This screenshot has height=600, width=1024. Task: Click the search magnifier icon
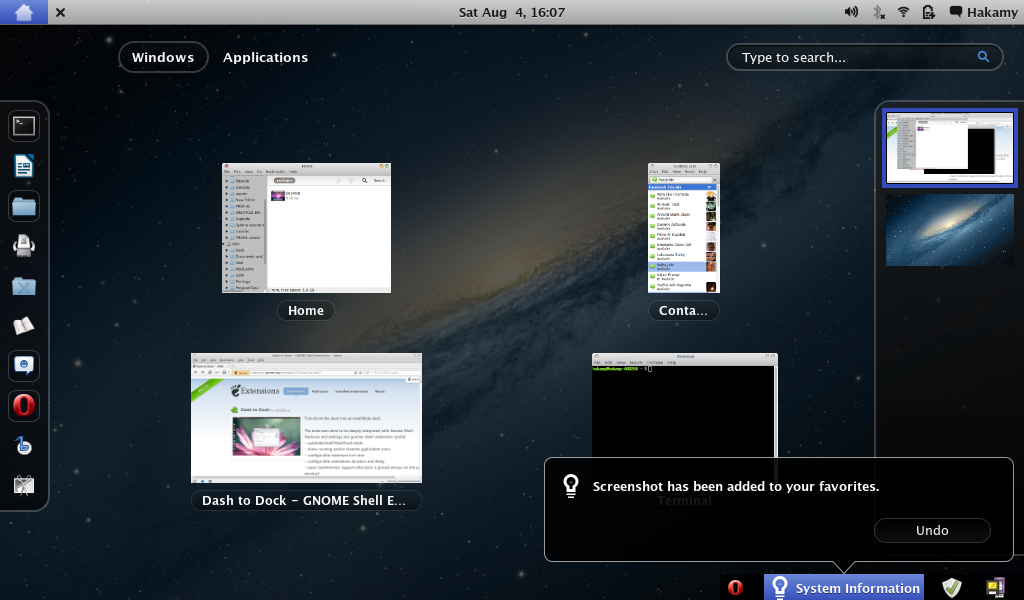pyautogui.click(x=983, y=56)
